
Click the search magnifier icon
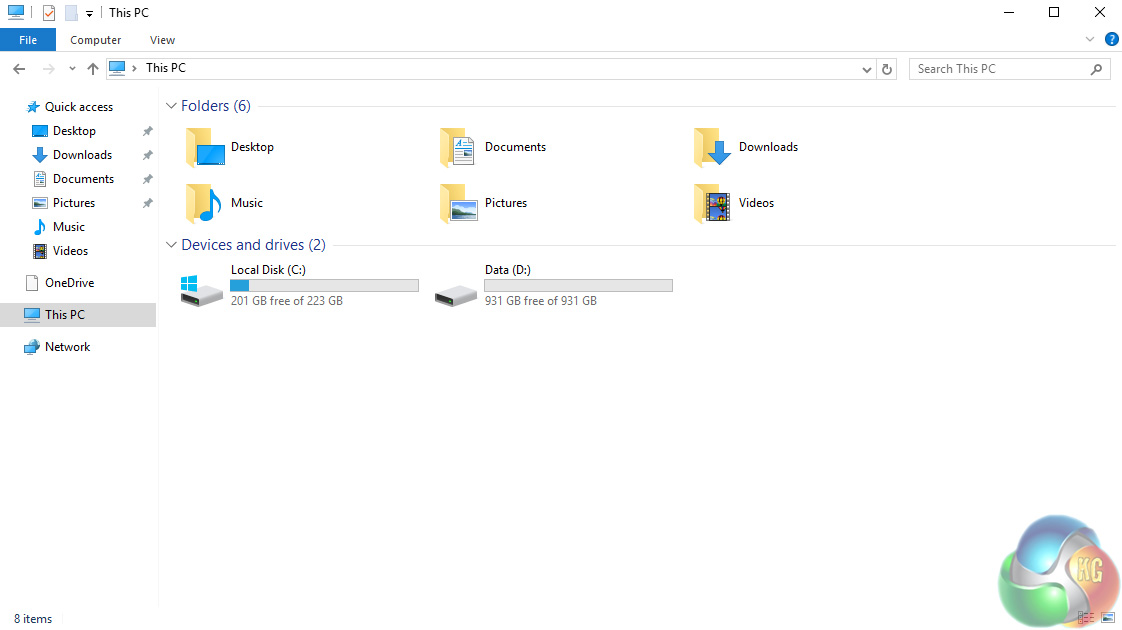coord(1096,69)
